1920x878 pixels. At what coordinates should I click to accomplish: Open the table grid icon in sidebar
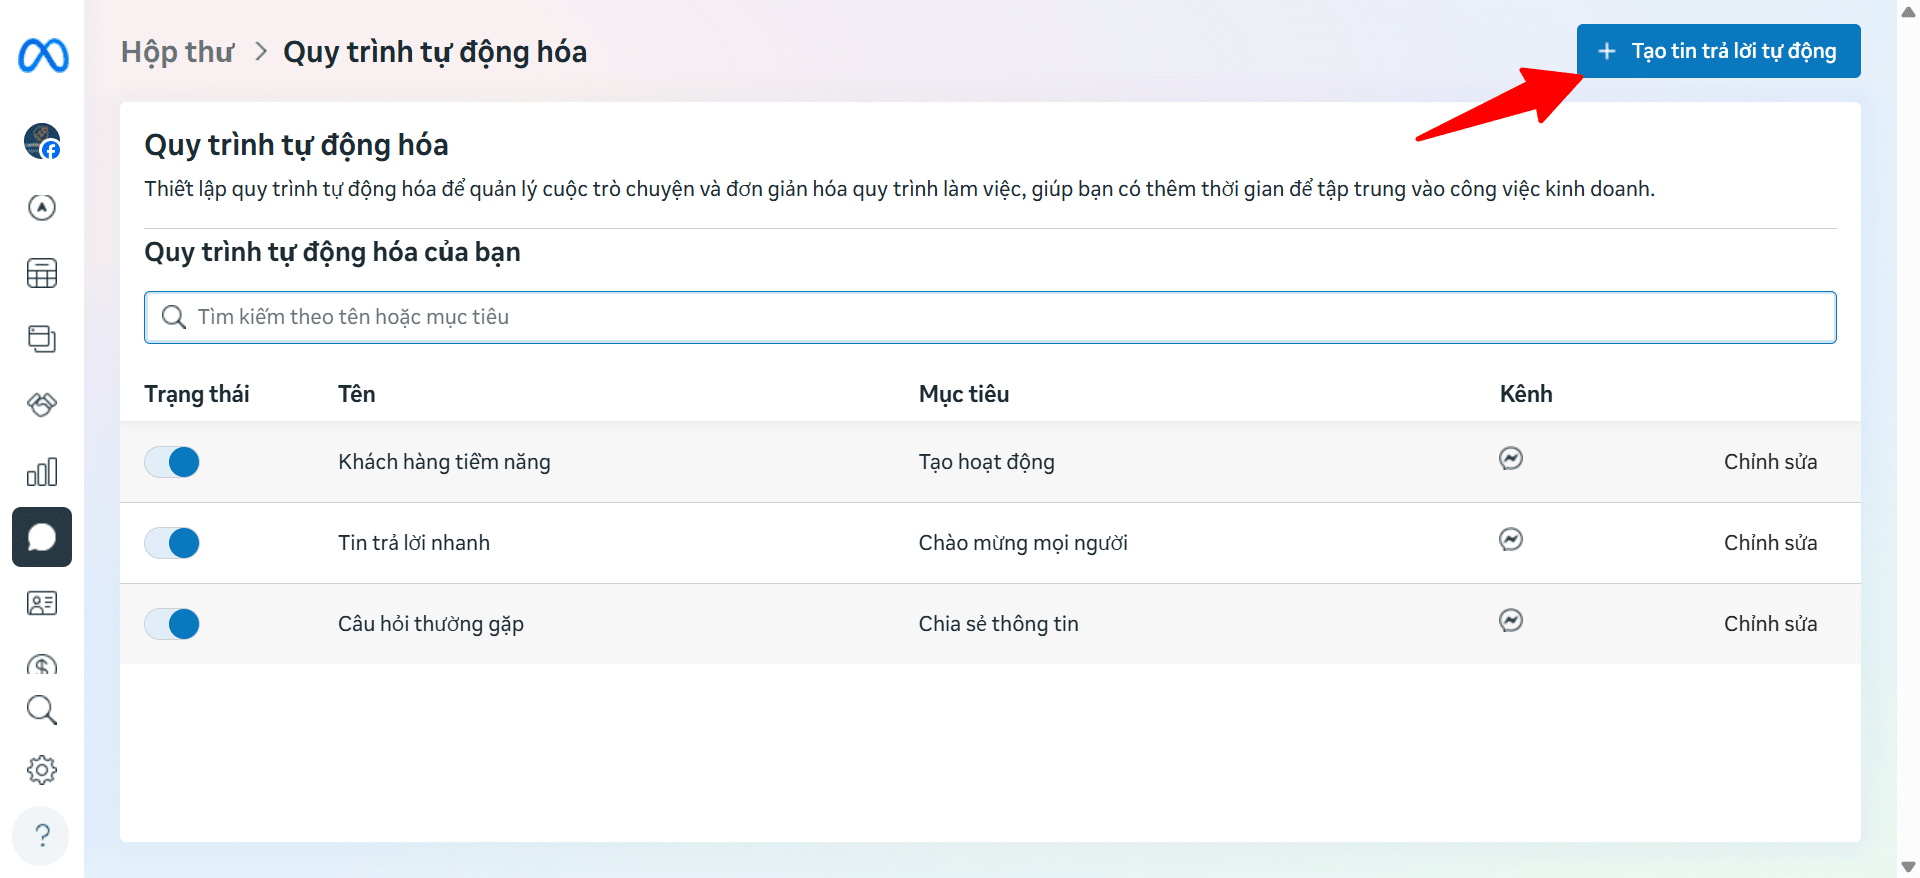(x=42, y=273)
